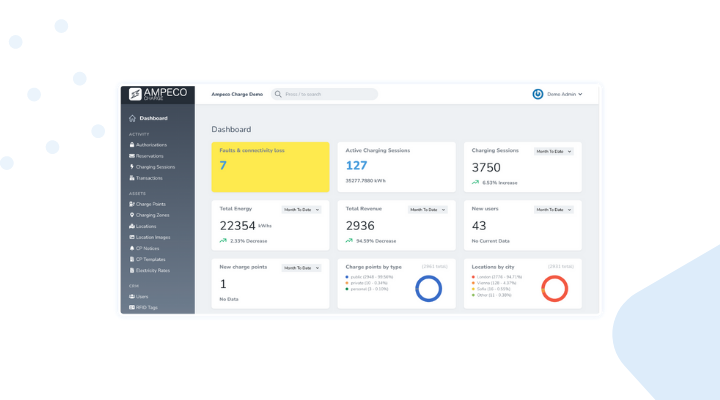Click the CP Templates document icon
This screenshot has height=400, width=720.
tap(132, 259)
